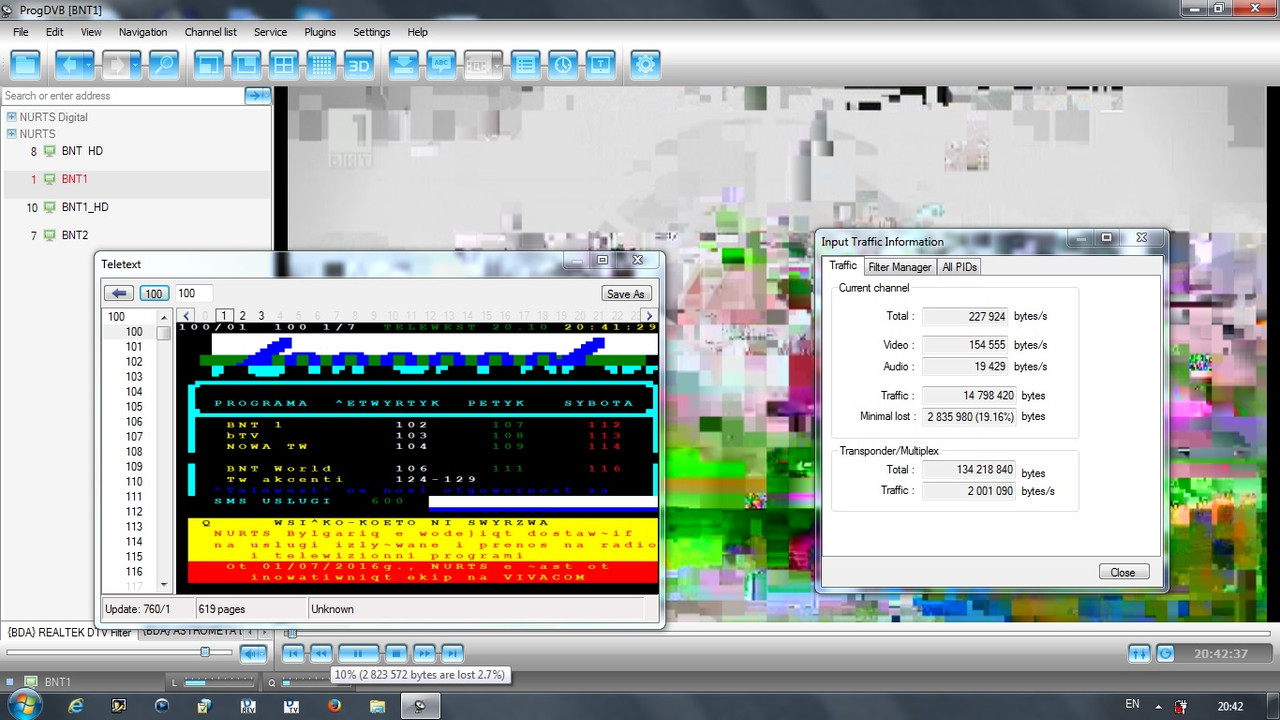Open the scheduler clock icon

point(564,65)
